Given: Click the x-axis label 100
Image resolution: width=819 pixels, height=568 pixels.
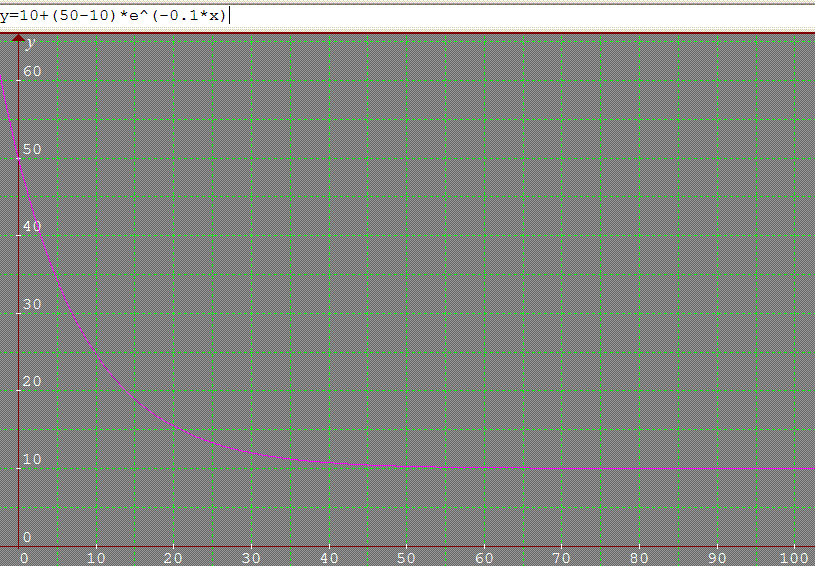Looking at the screenshot, I should click(x=794, y=558).
